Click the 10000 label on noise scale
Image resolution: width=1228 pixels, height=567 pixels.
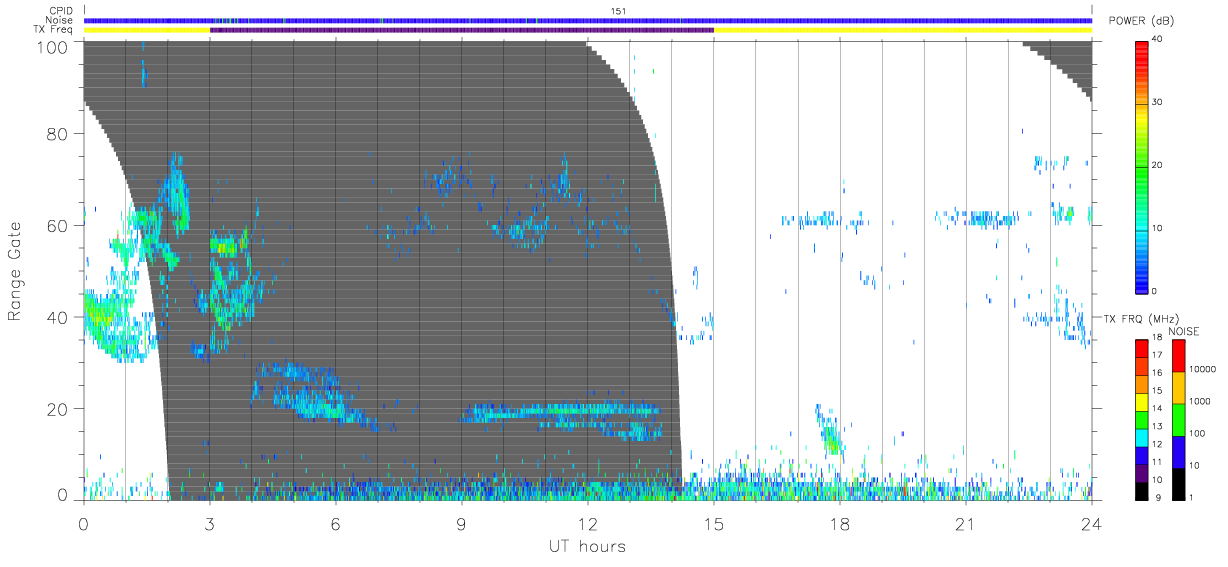1204,369
